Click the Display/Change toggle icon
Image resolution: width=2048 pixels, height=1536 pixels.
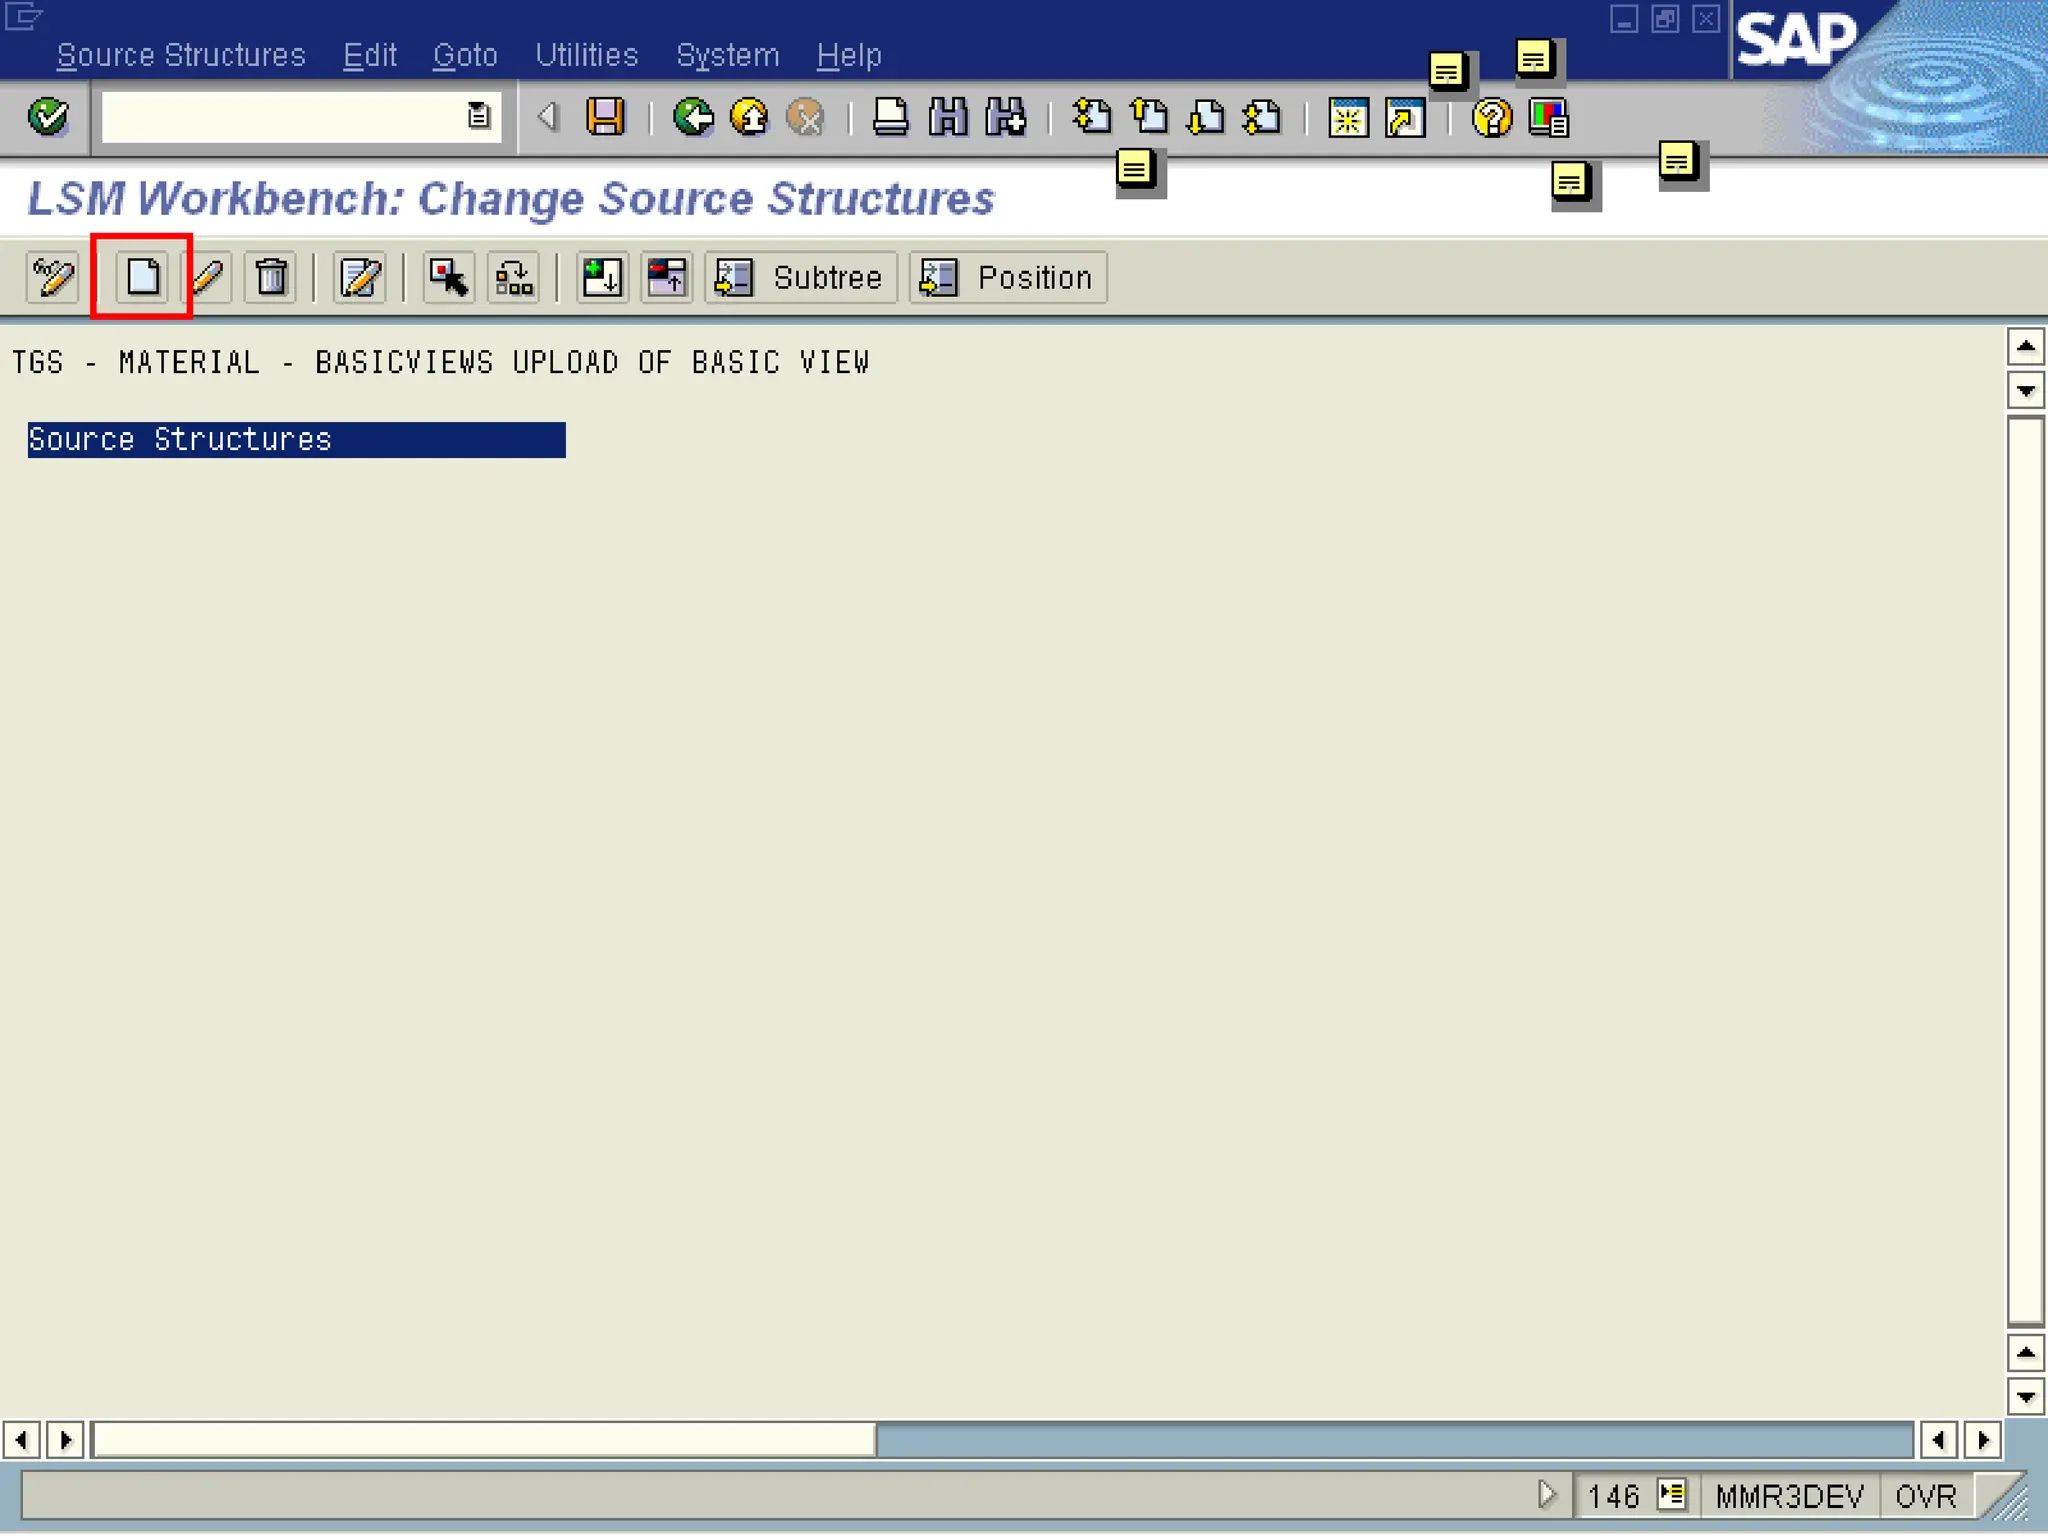tap(52, 277)
